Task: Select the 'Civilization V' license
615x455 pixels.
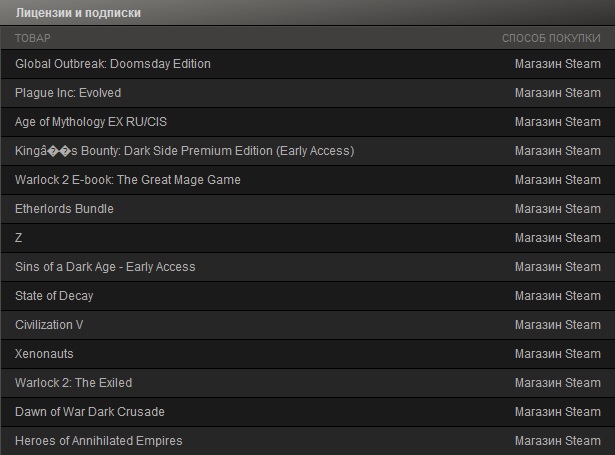Action: pyautogui.click(x=49, y=325)
